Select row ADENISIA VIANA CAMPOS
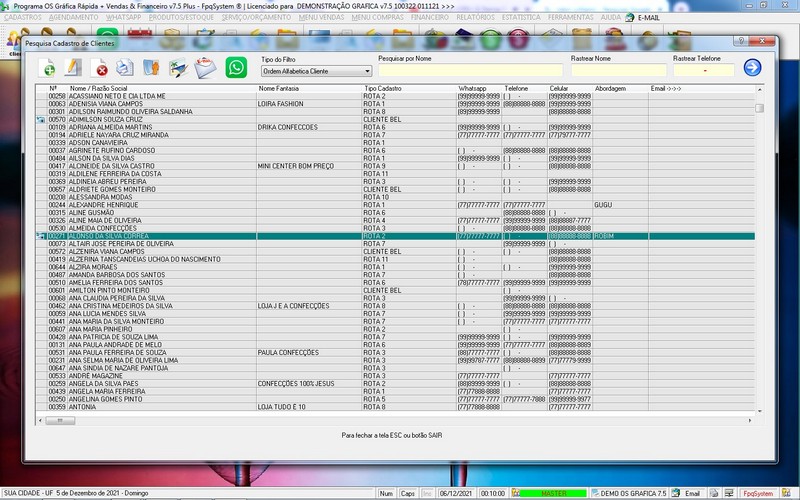Screen dimensions: 800x500 click(x=395, y=104)
